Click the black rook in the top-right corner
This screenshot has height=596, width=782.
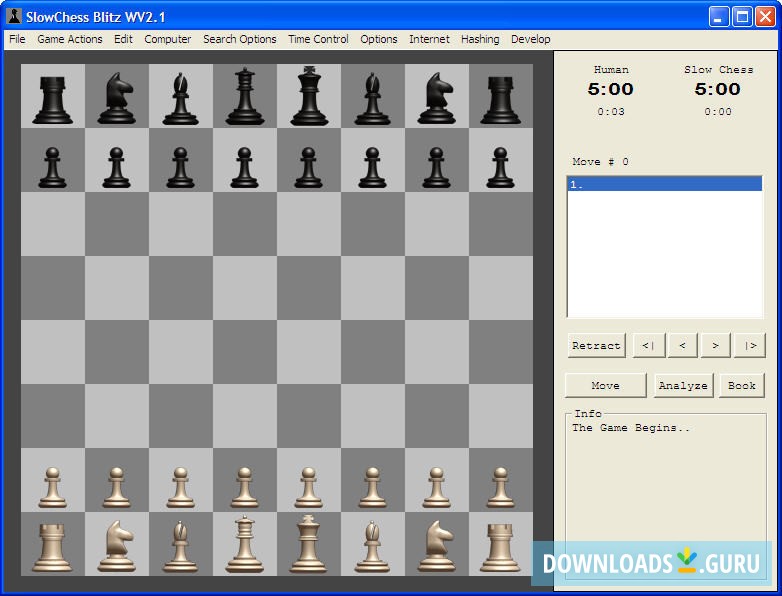[x=500, y=96]
